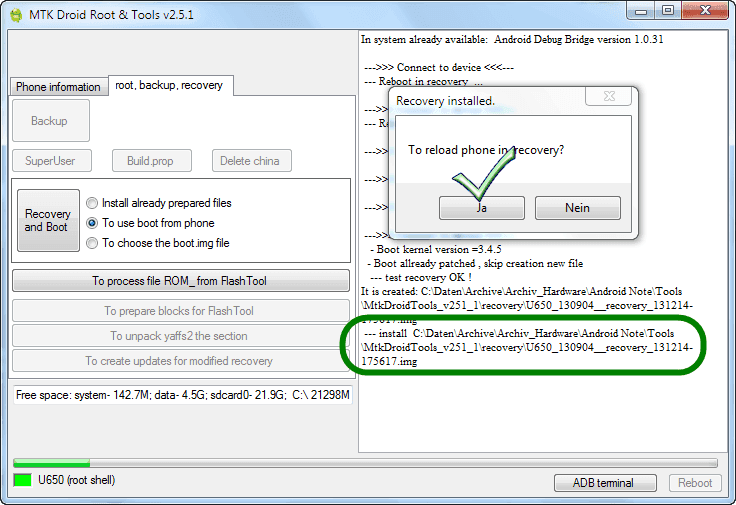Click the 'Reboot in recovery' log line

tap(423, 81)
